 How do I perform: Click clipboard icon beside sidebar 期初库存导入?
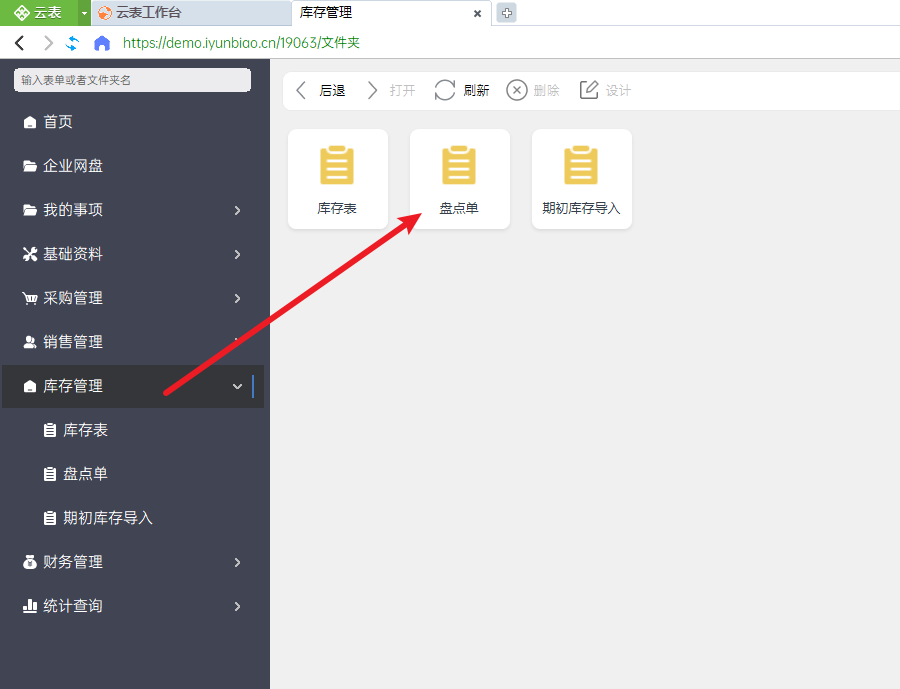tap(50, 518)
